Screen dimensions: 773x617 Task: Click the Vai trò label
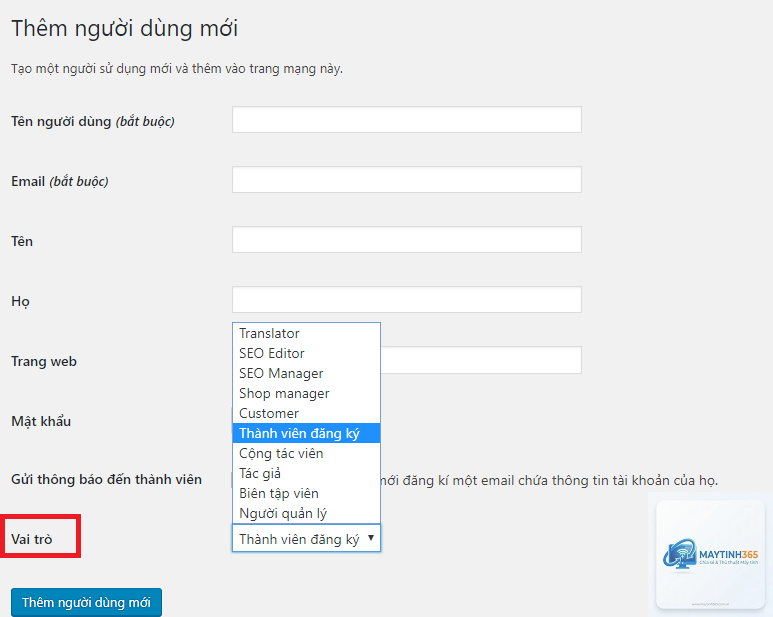pyautogui.click(x=32, y=539)
